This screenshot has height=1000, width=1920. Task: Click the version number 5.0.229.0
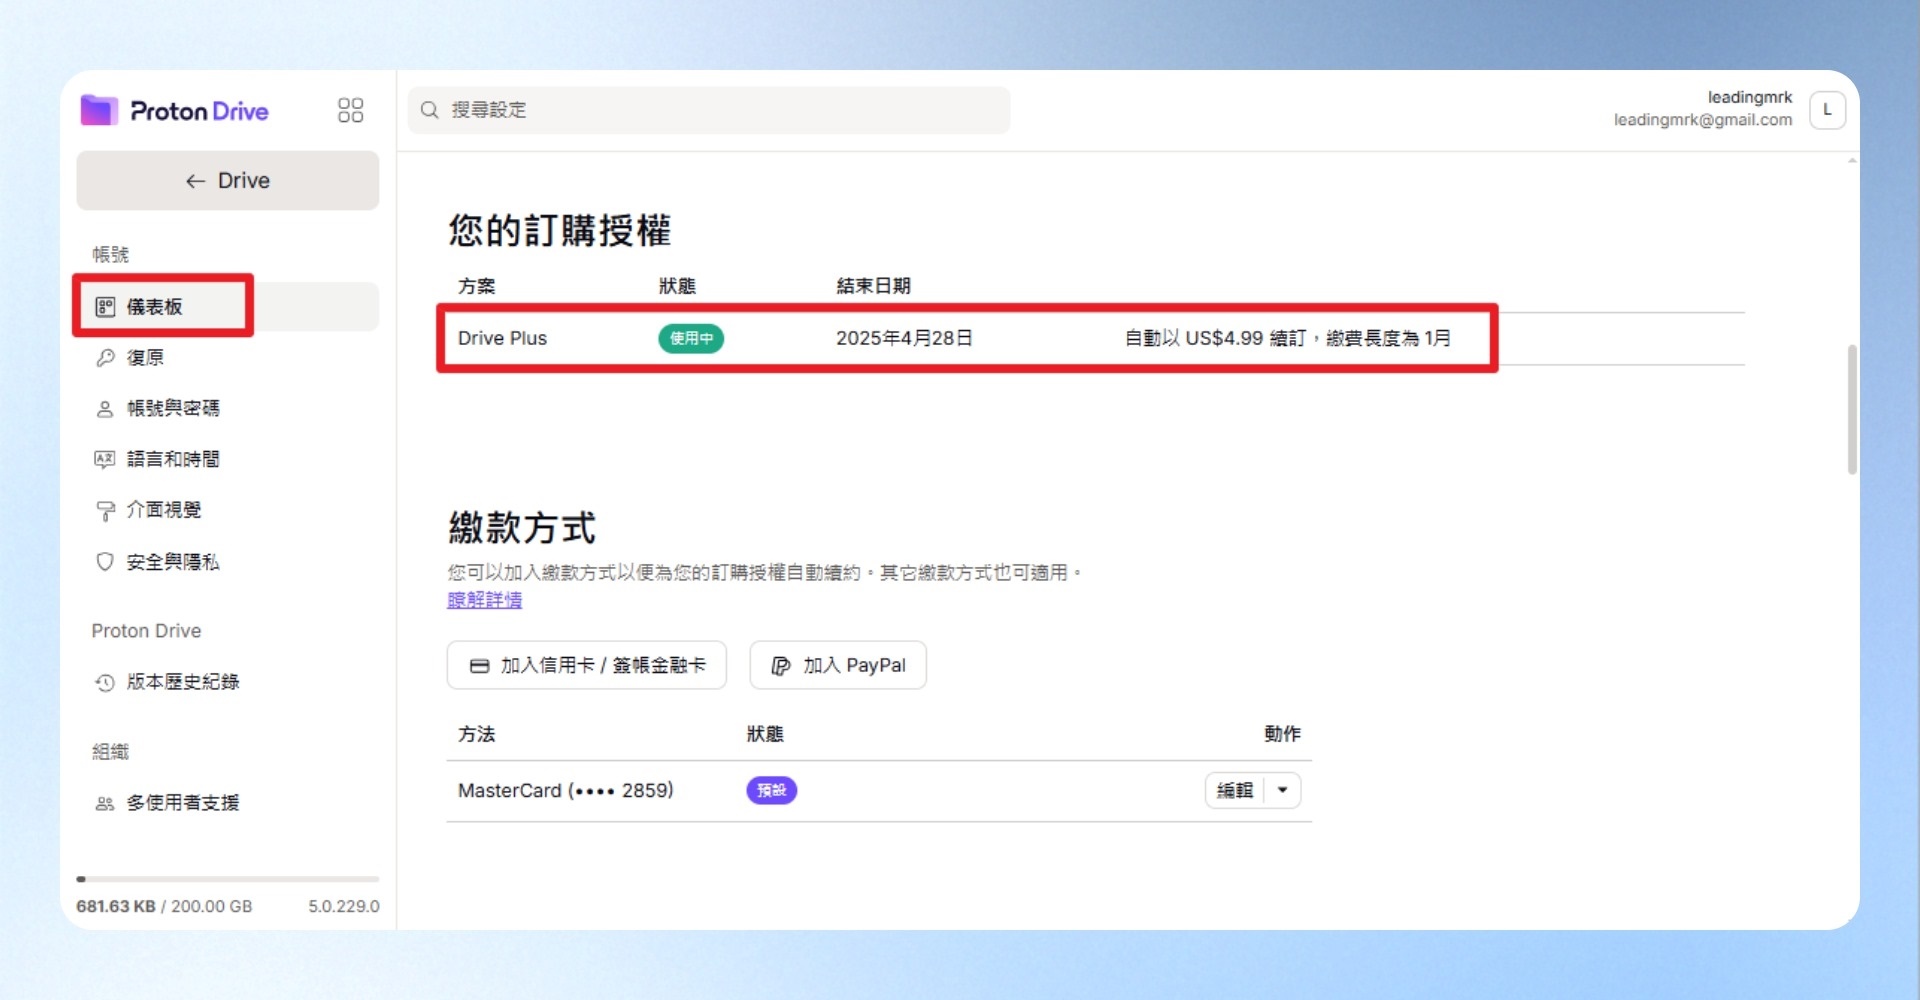(344, 907)
